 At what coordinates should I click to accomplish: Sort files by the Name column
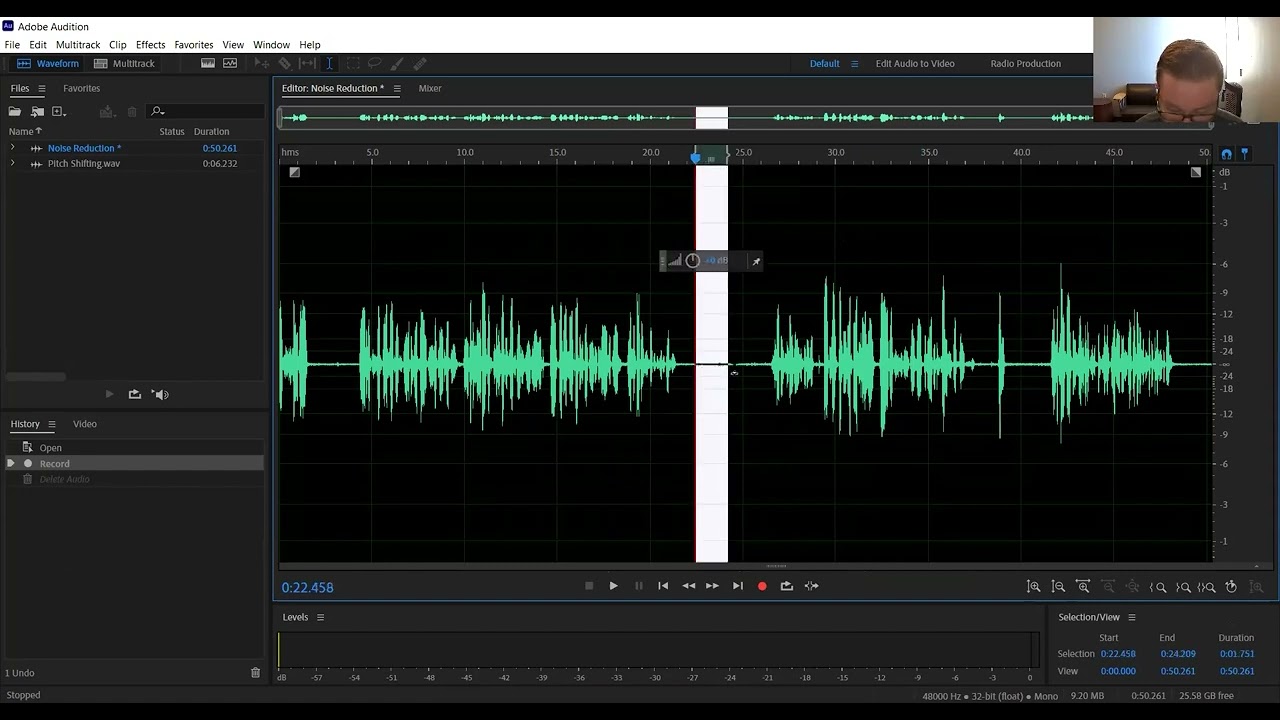click(x=25, y=131)
